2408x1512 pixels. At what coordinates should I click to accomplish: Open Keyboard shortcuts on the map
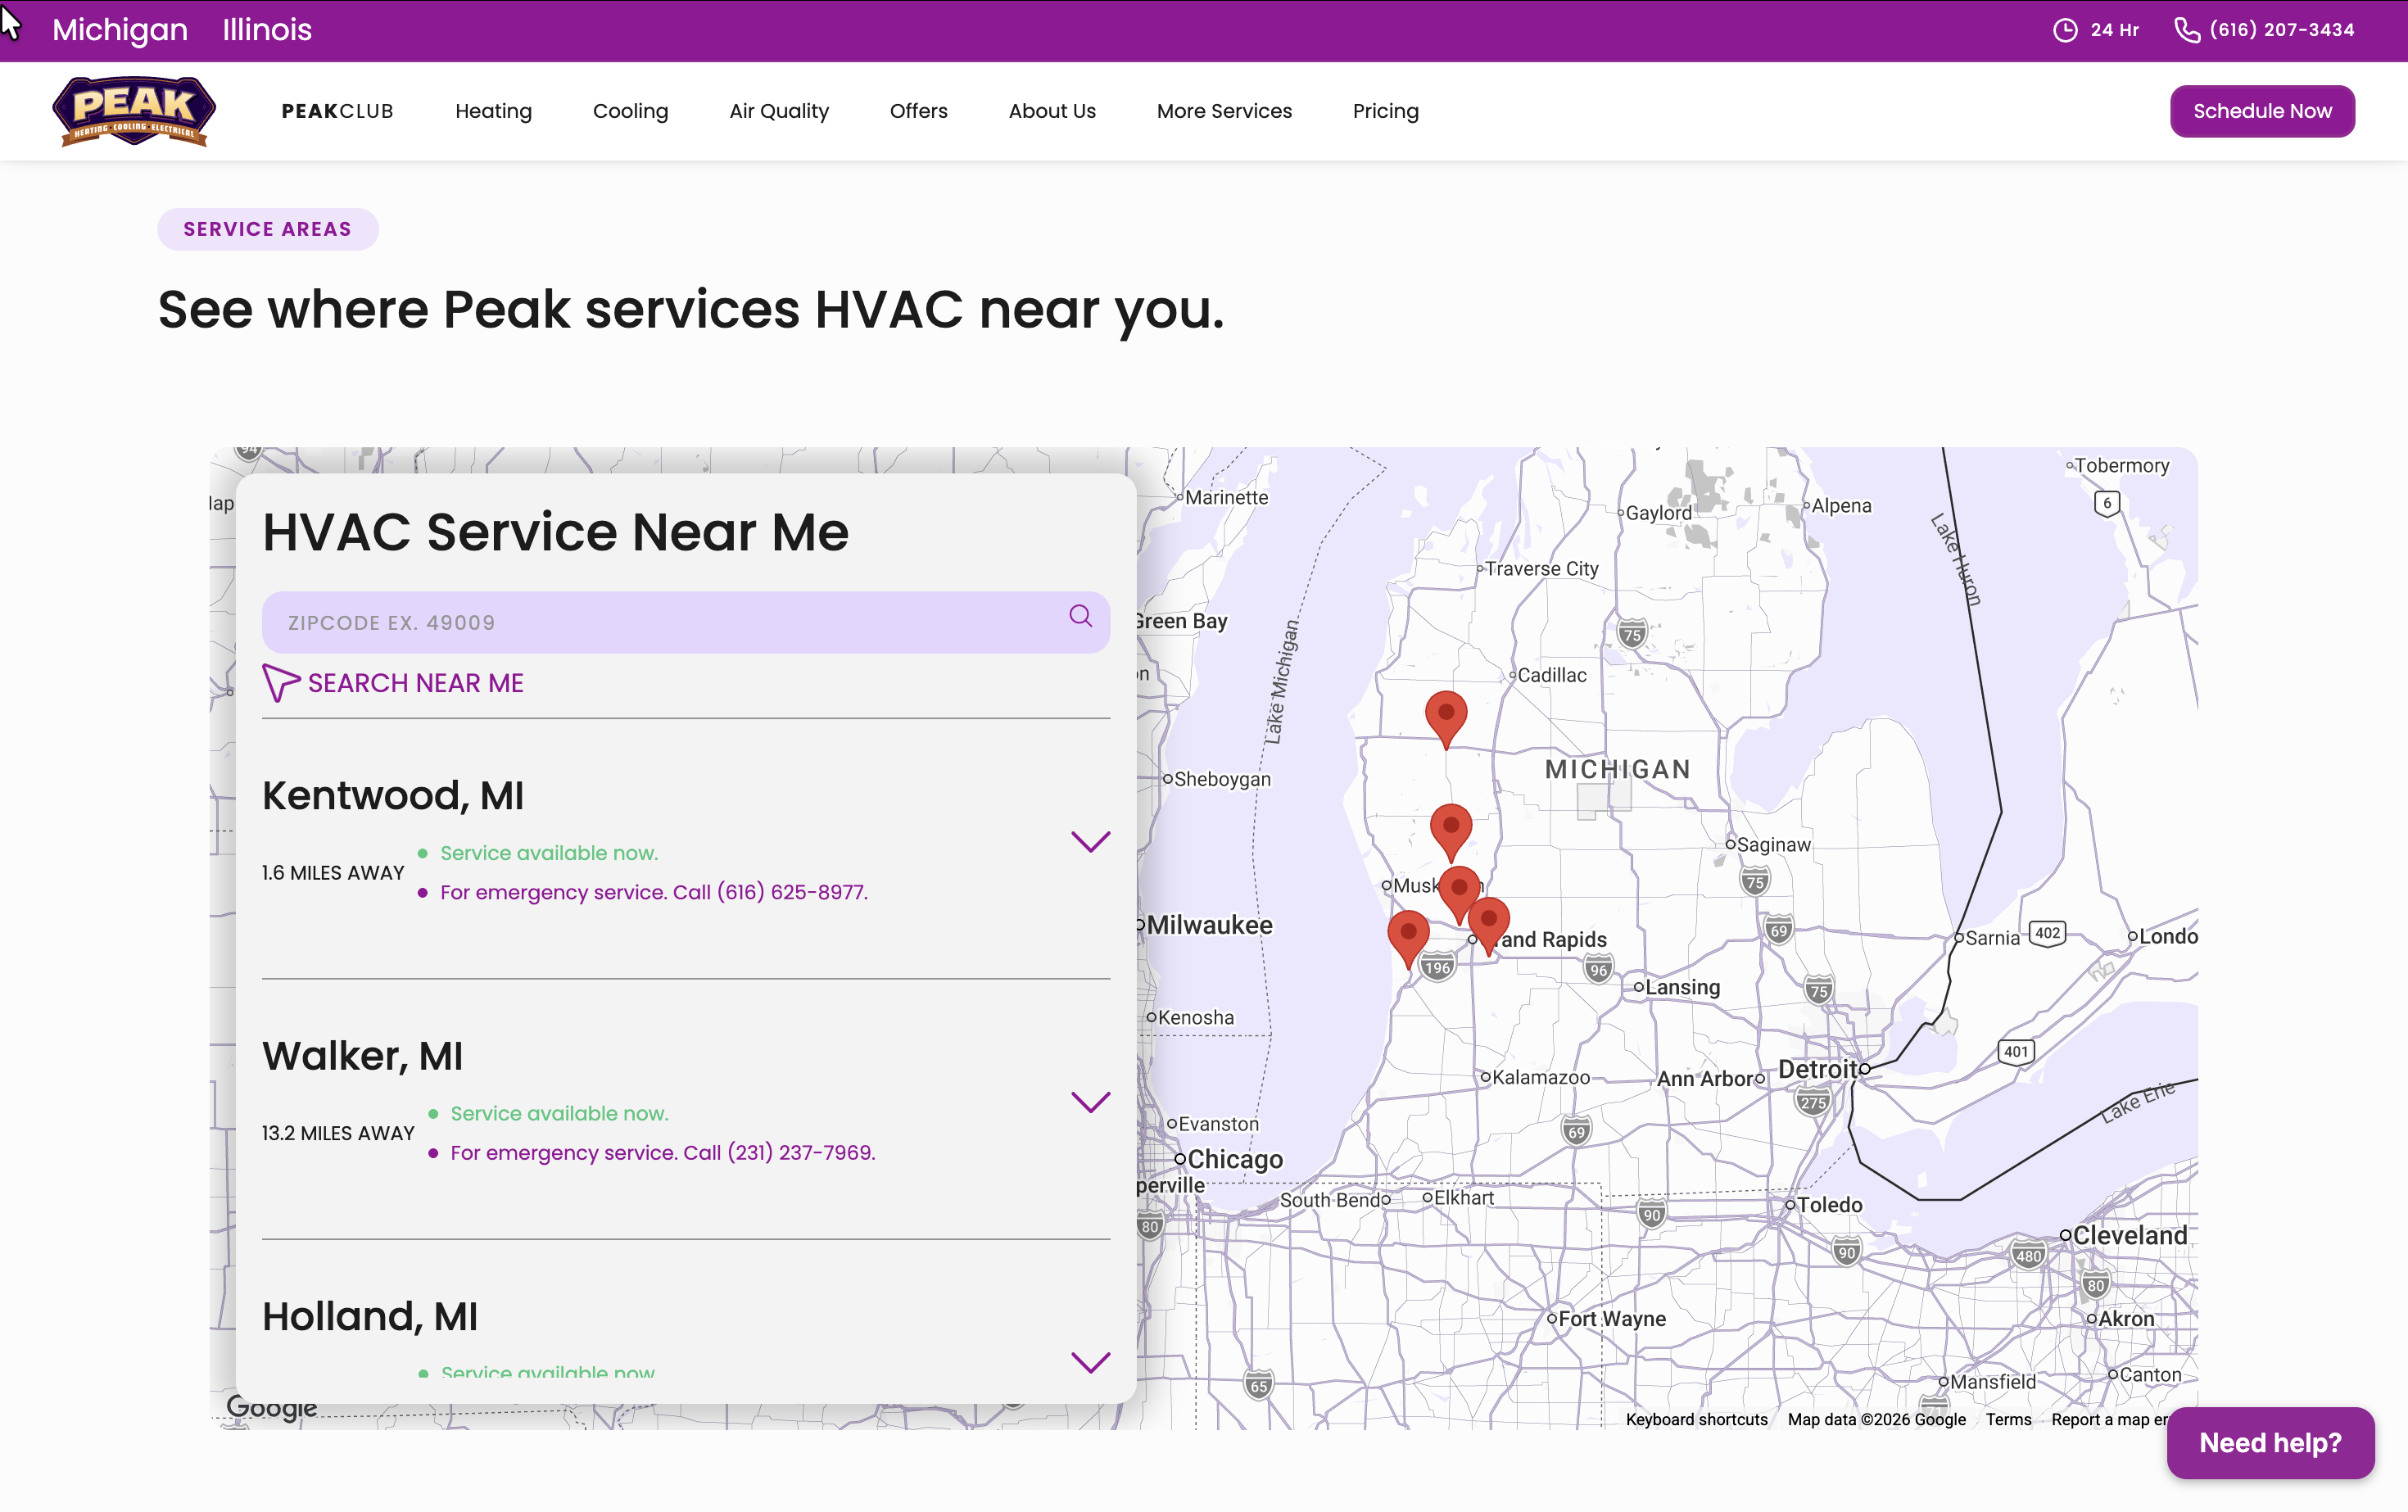pos(1696,1419)
